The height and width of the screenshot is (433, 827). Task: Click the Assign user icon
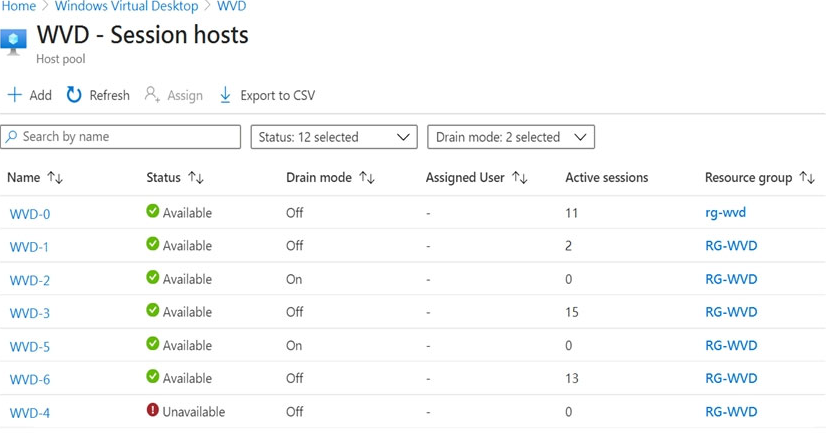point(152,95)
